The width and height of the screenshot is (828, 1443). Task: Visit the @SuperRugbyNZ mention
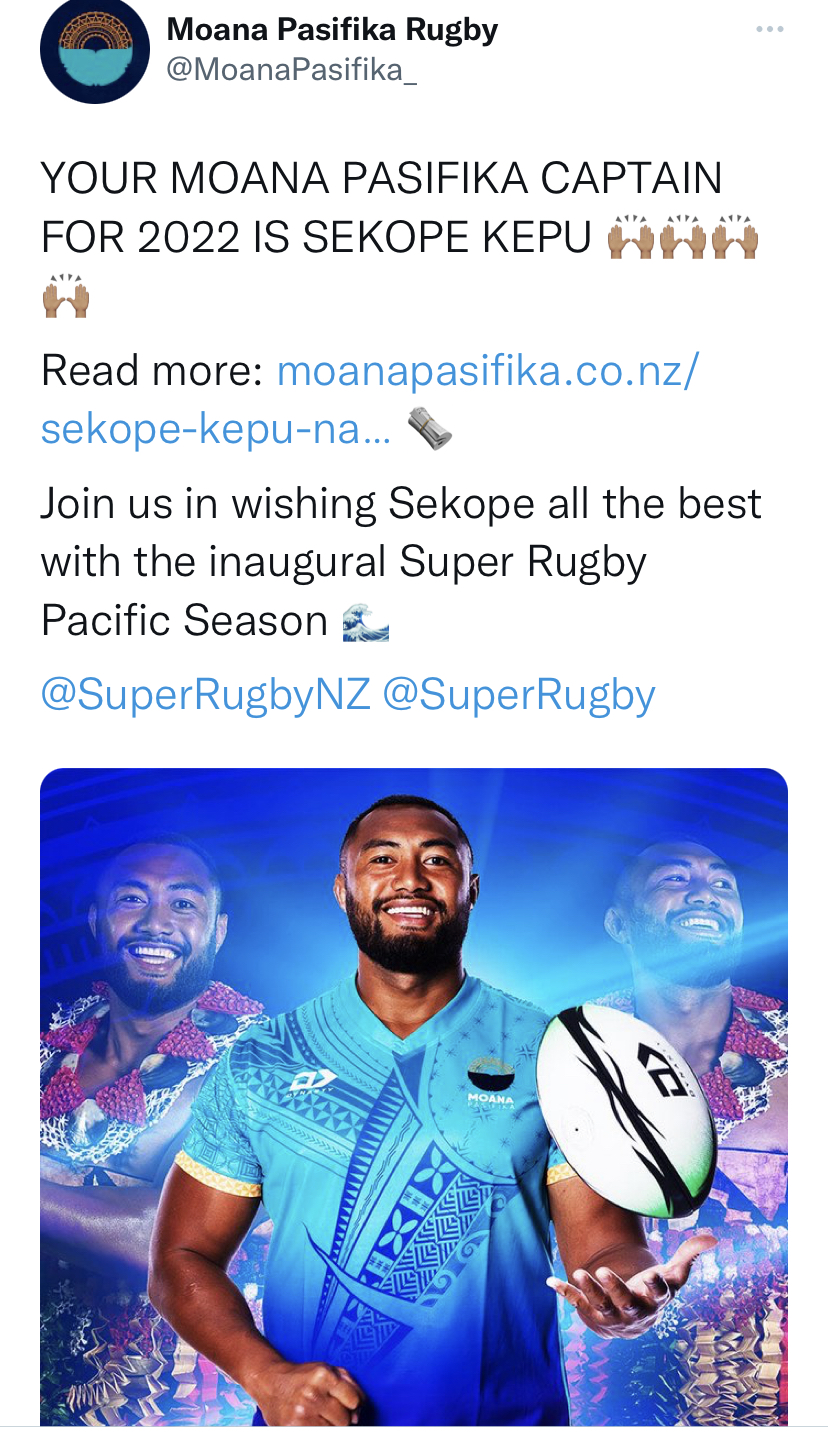205,694
